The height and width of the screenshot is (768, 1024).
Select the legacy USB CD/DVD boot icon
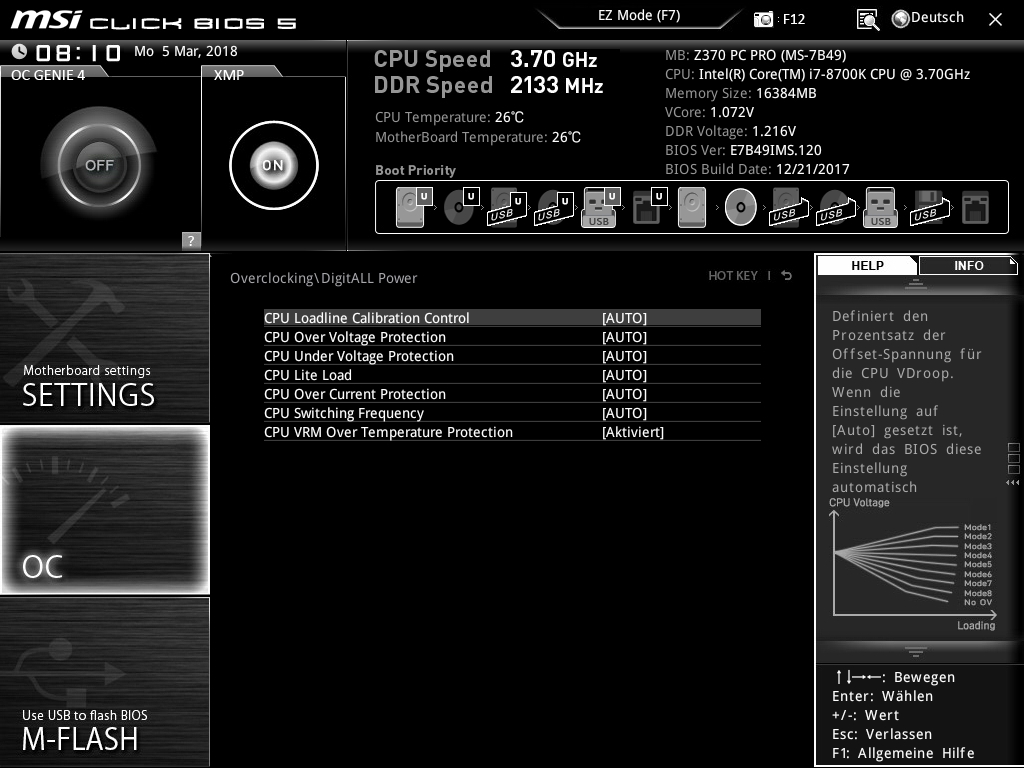pyautogui.click(x=836, y=207)
